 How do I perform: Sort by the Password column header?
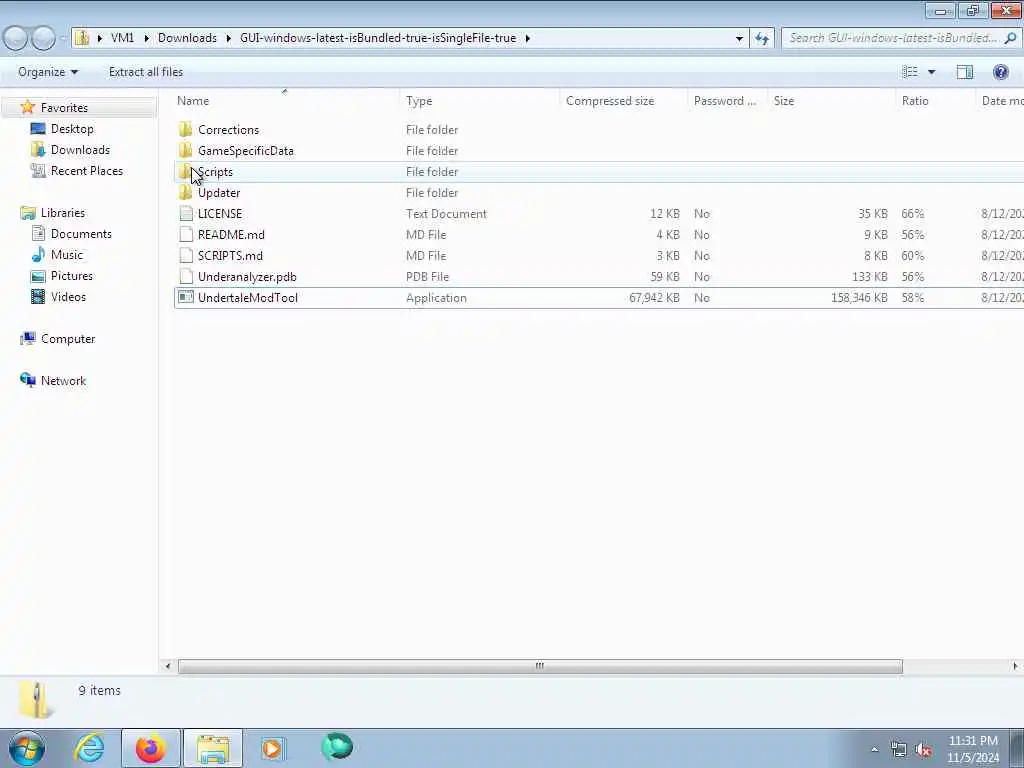point(728,101)
